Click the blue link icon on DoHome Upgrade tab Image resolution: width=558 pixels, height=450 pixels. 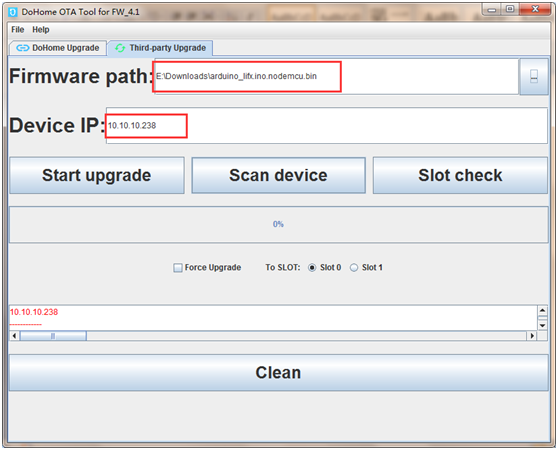(x=23, y=48)
